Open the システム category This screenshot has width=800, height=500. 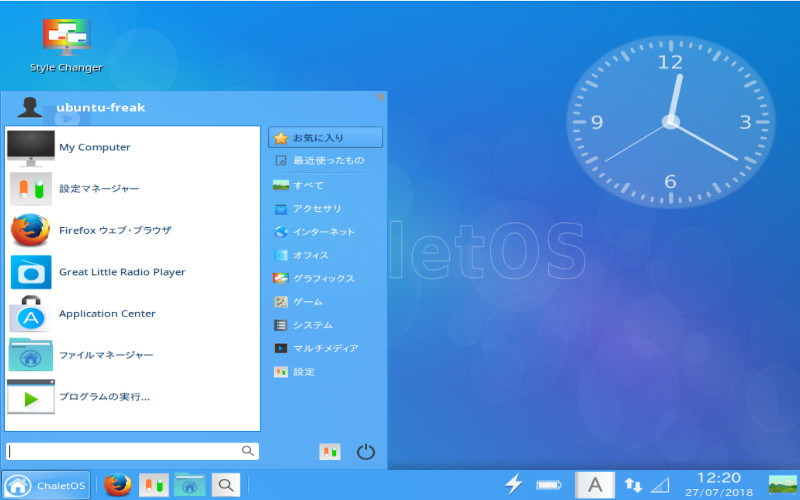point(326,325)
